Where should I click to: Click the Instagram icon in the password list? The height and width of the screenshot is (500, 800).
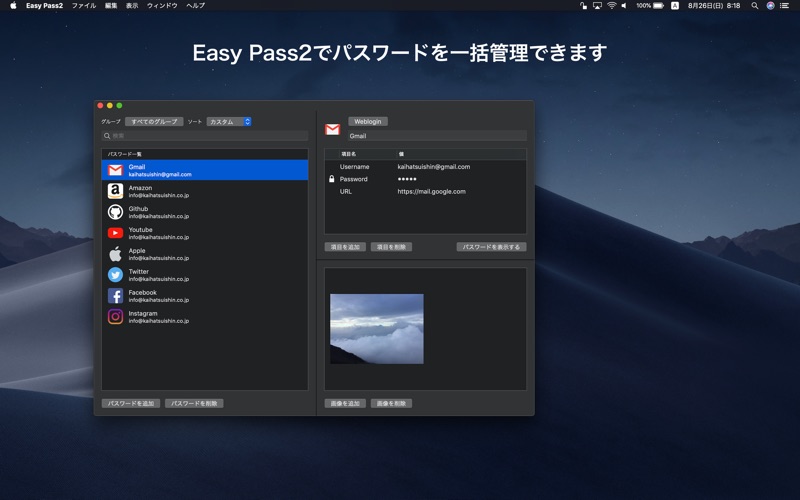coord(115,316)
